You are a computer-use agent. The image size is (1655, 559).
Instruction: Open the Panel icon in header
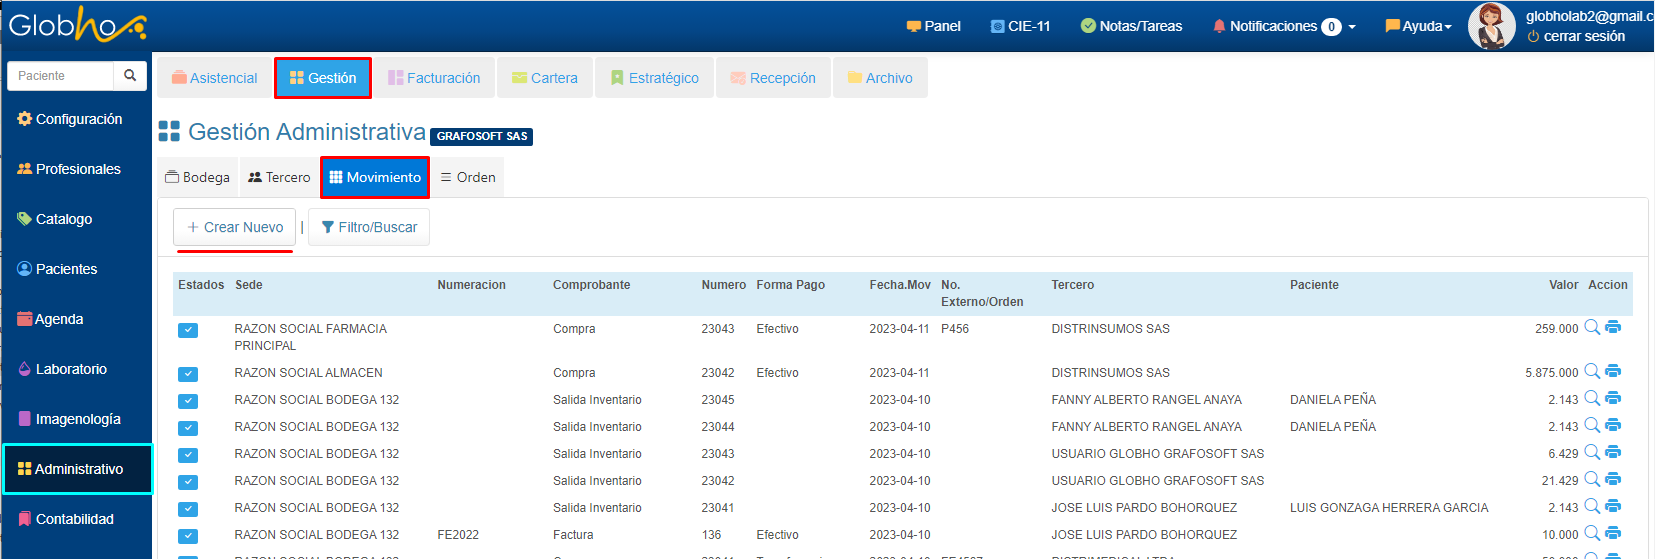(933, 26)
